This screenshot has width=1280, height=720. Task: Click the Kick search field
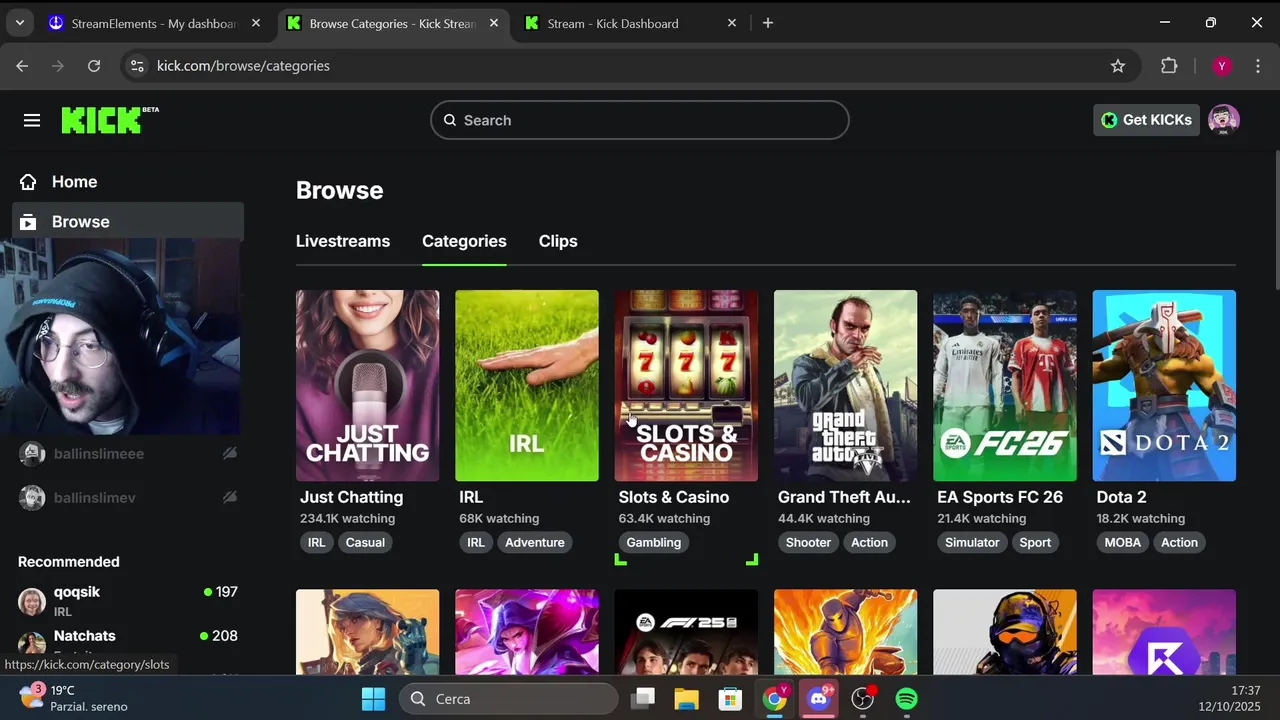tap(640, 120)
